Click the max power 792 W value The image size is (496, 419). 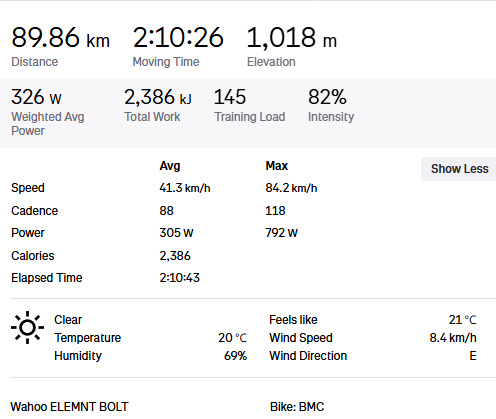(281, 233)
